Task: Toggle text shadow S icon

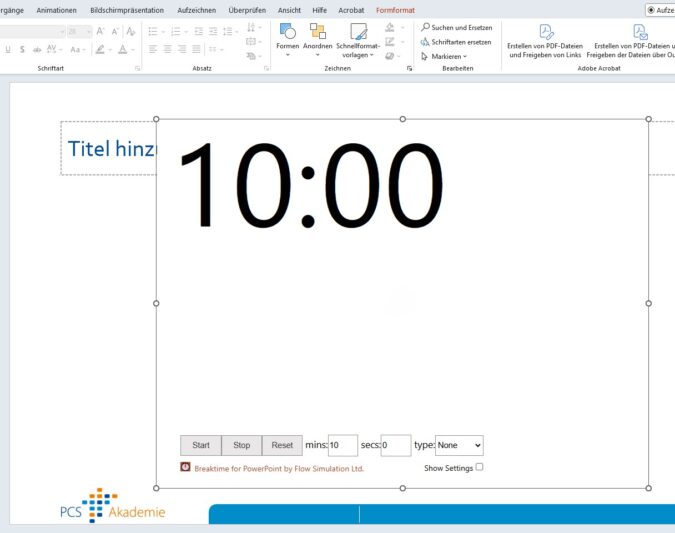Action: [x=22, y=50]
